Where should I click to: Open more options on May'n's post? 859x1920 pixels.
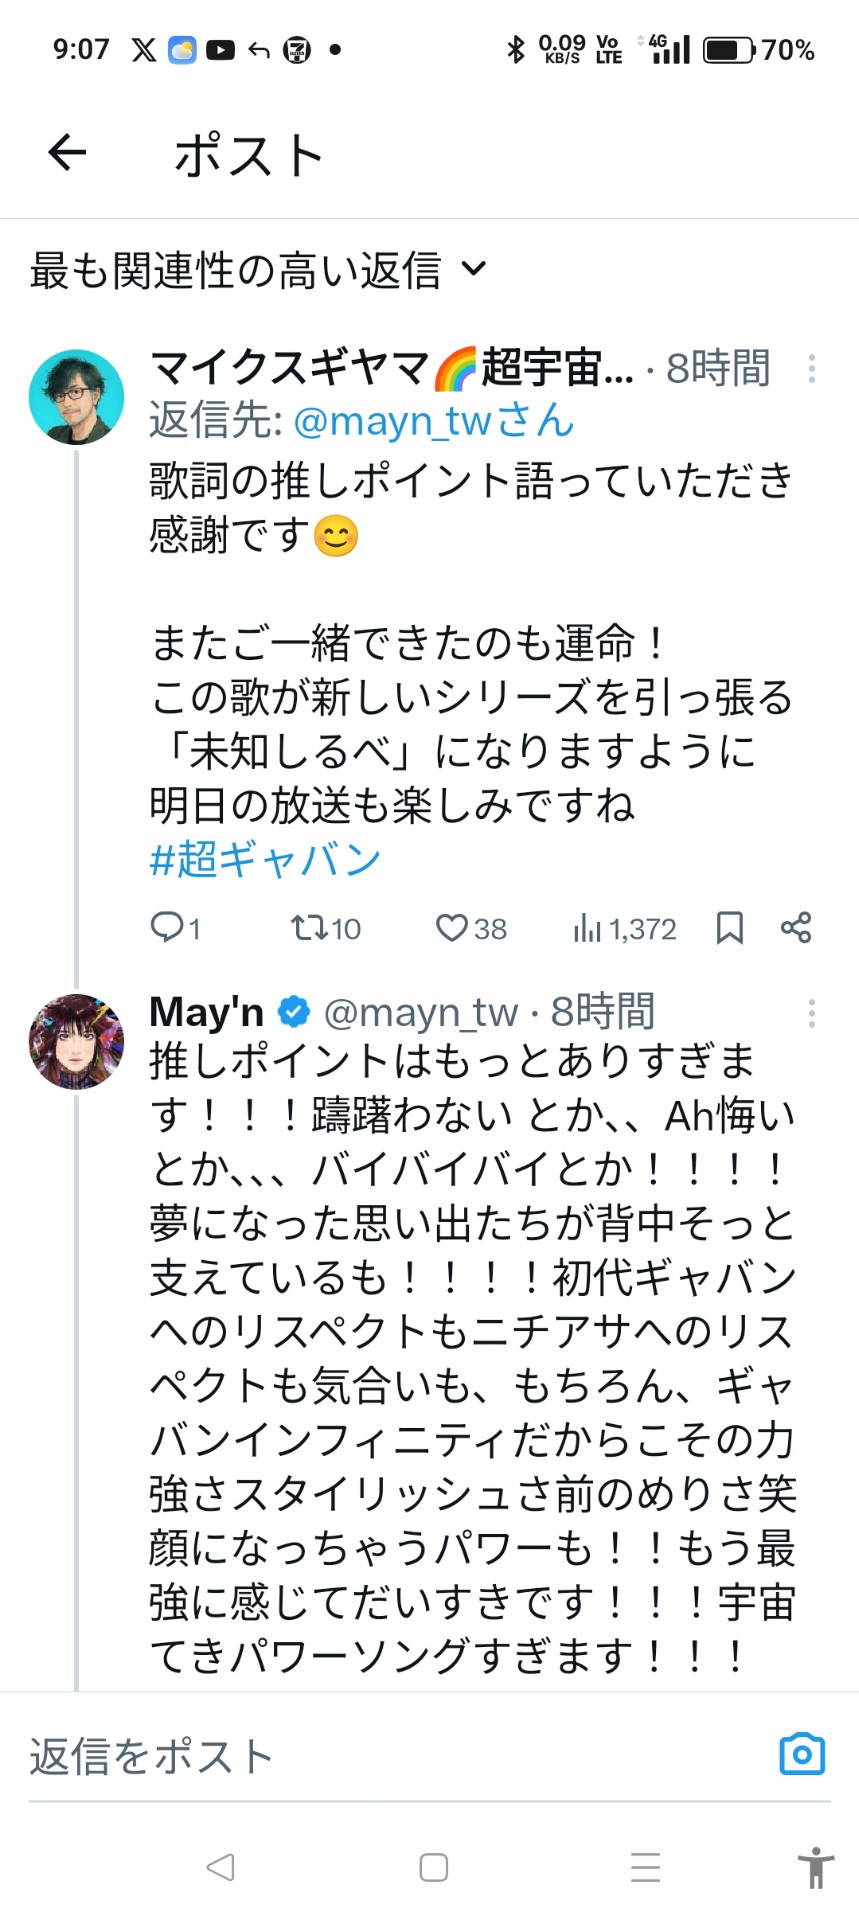[x=811, y=1013]
